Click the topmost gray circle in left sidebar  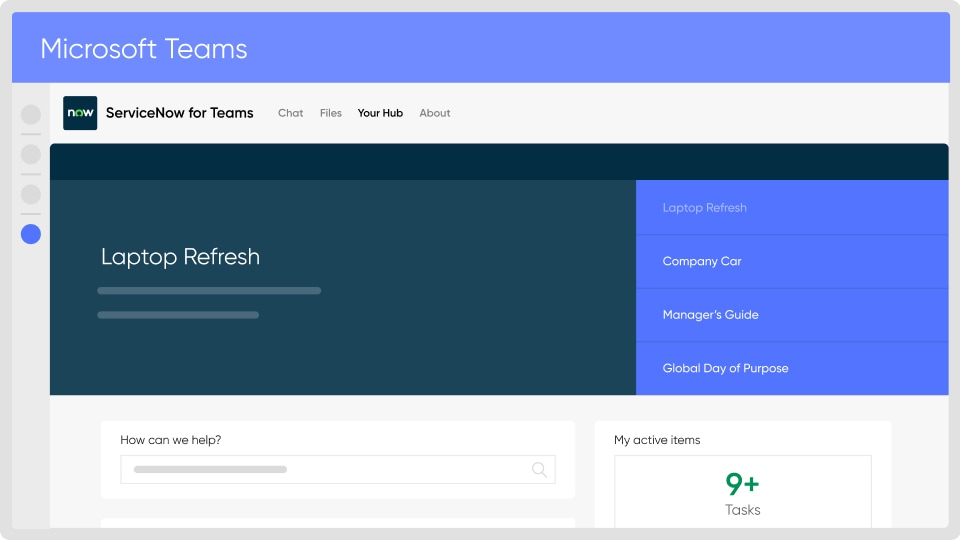[x=31, y=115]
